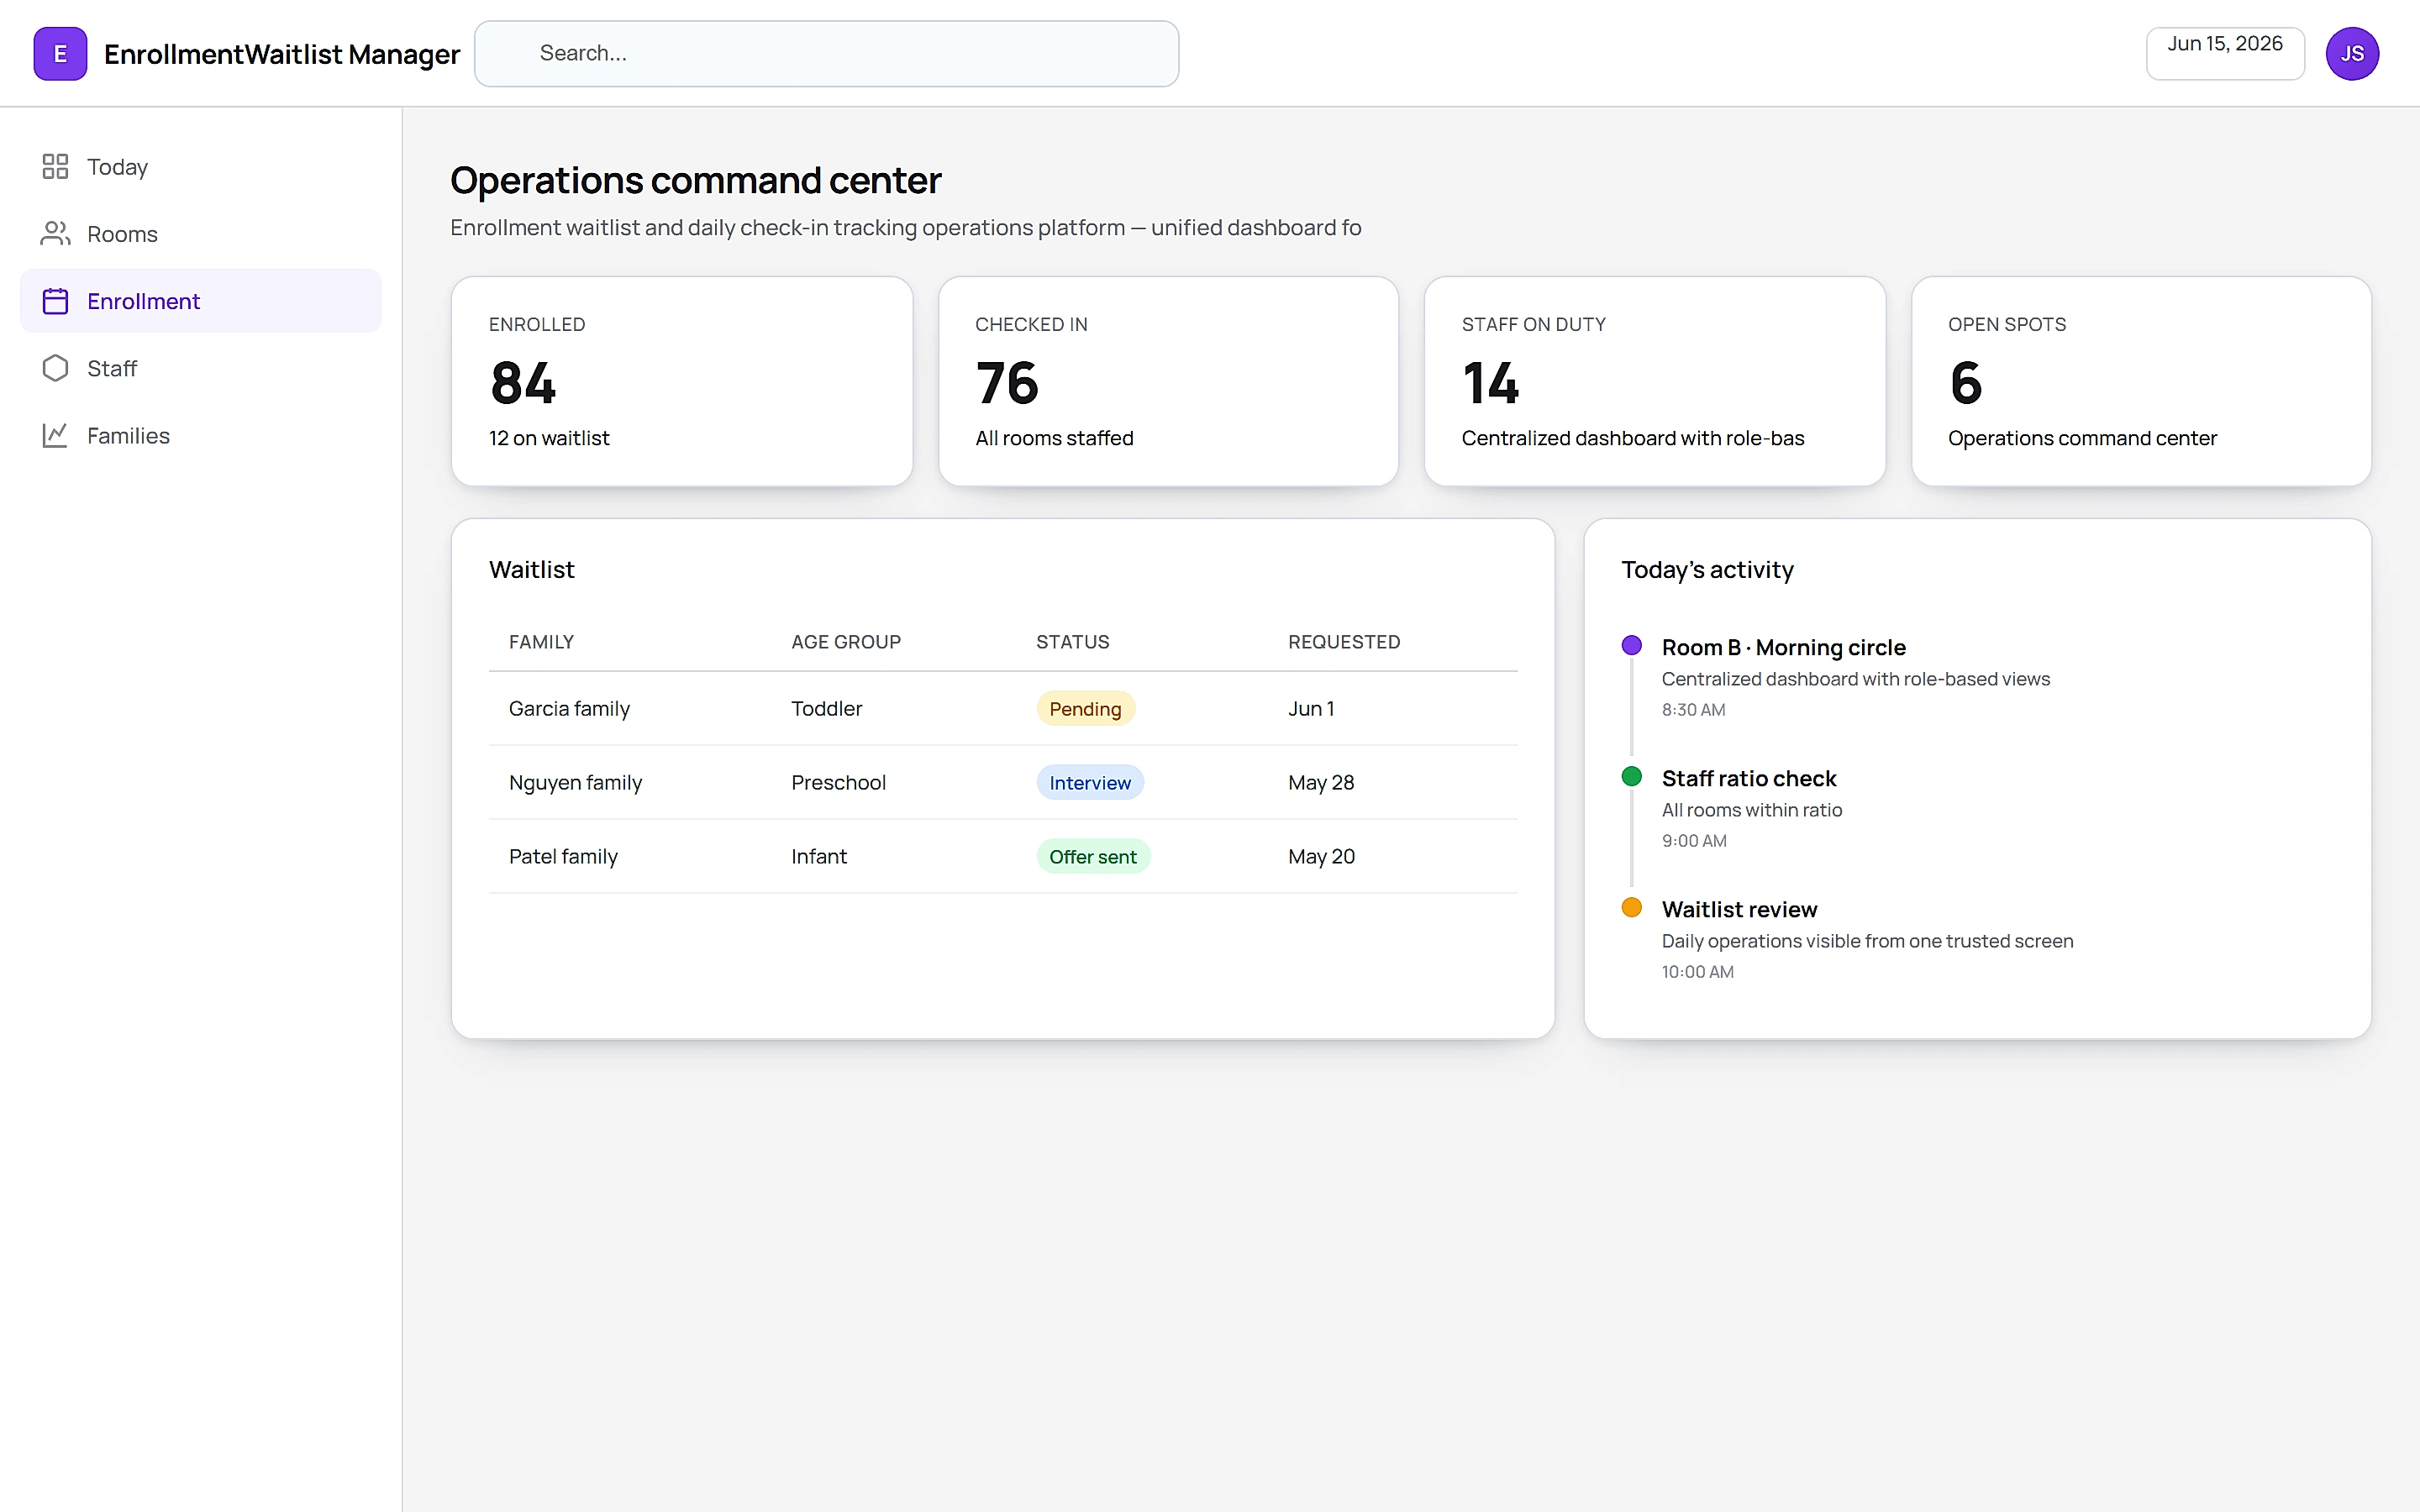Select the Garcia family row
The height and width of the screenshot is (1512, 2420).
1003,708
